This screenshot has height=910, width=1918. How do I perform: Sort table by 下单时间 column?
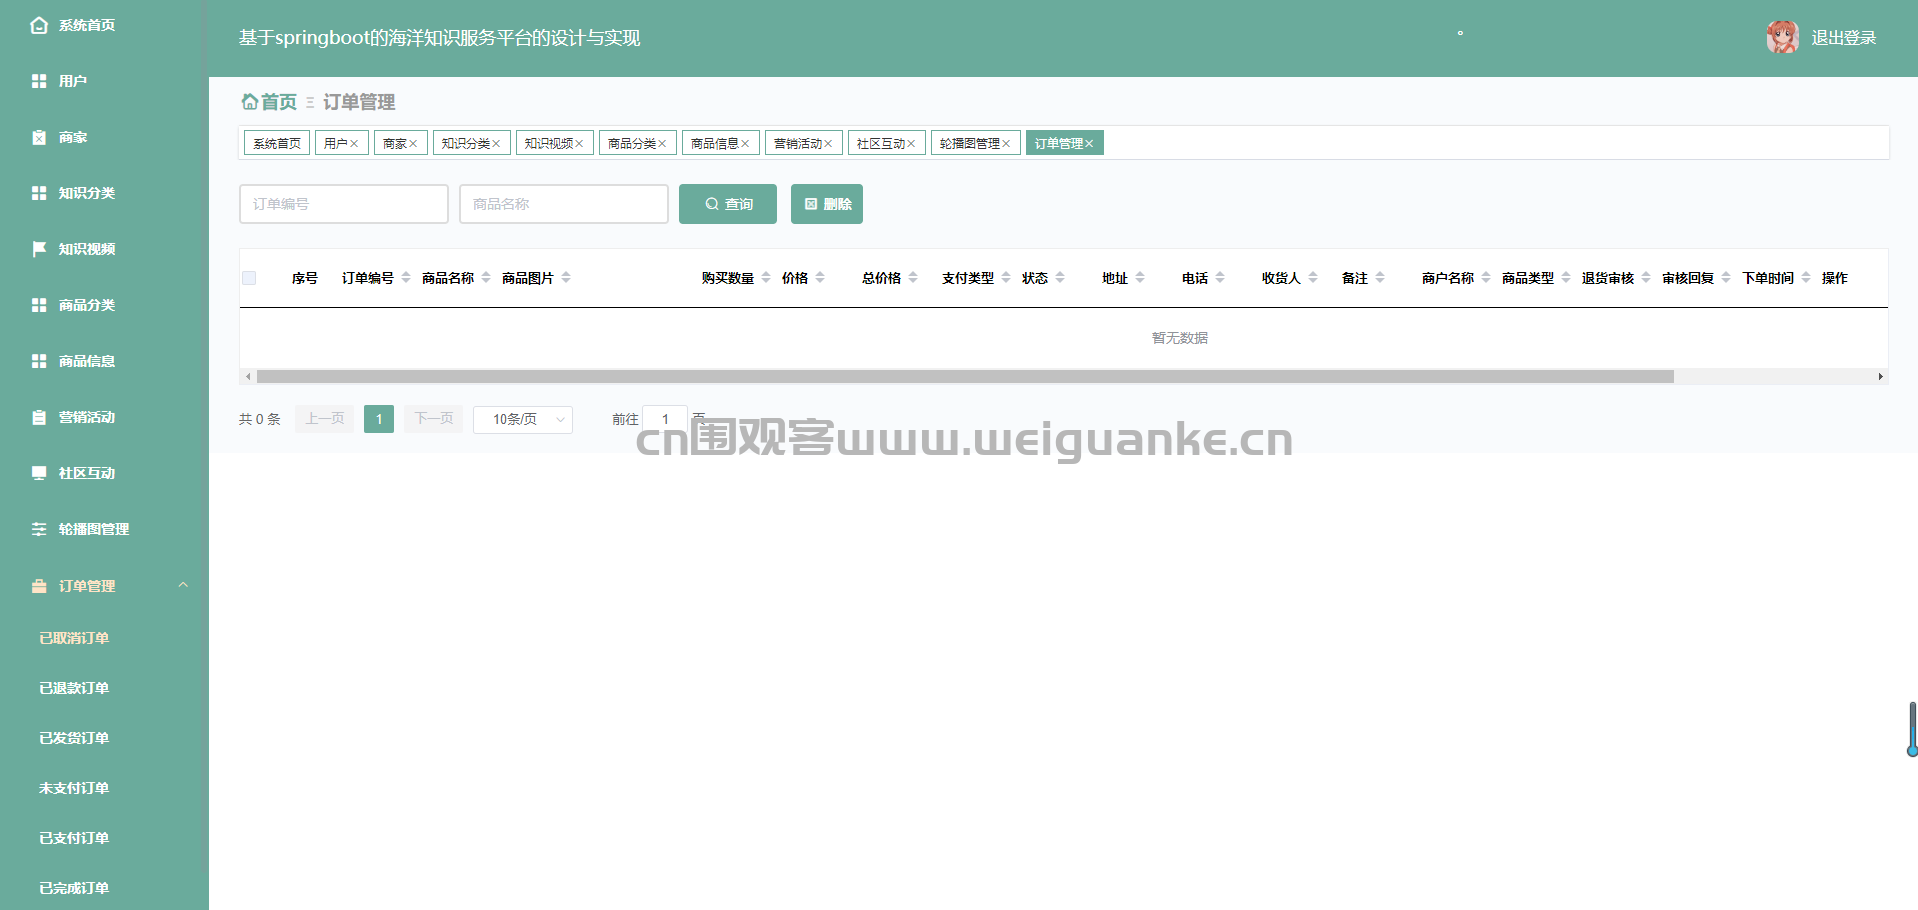[x=1806, y=278]
